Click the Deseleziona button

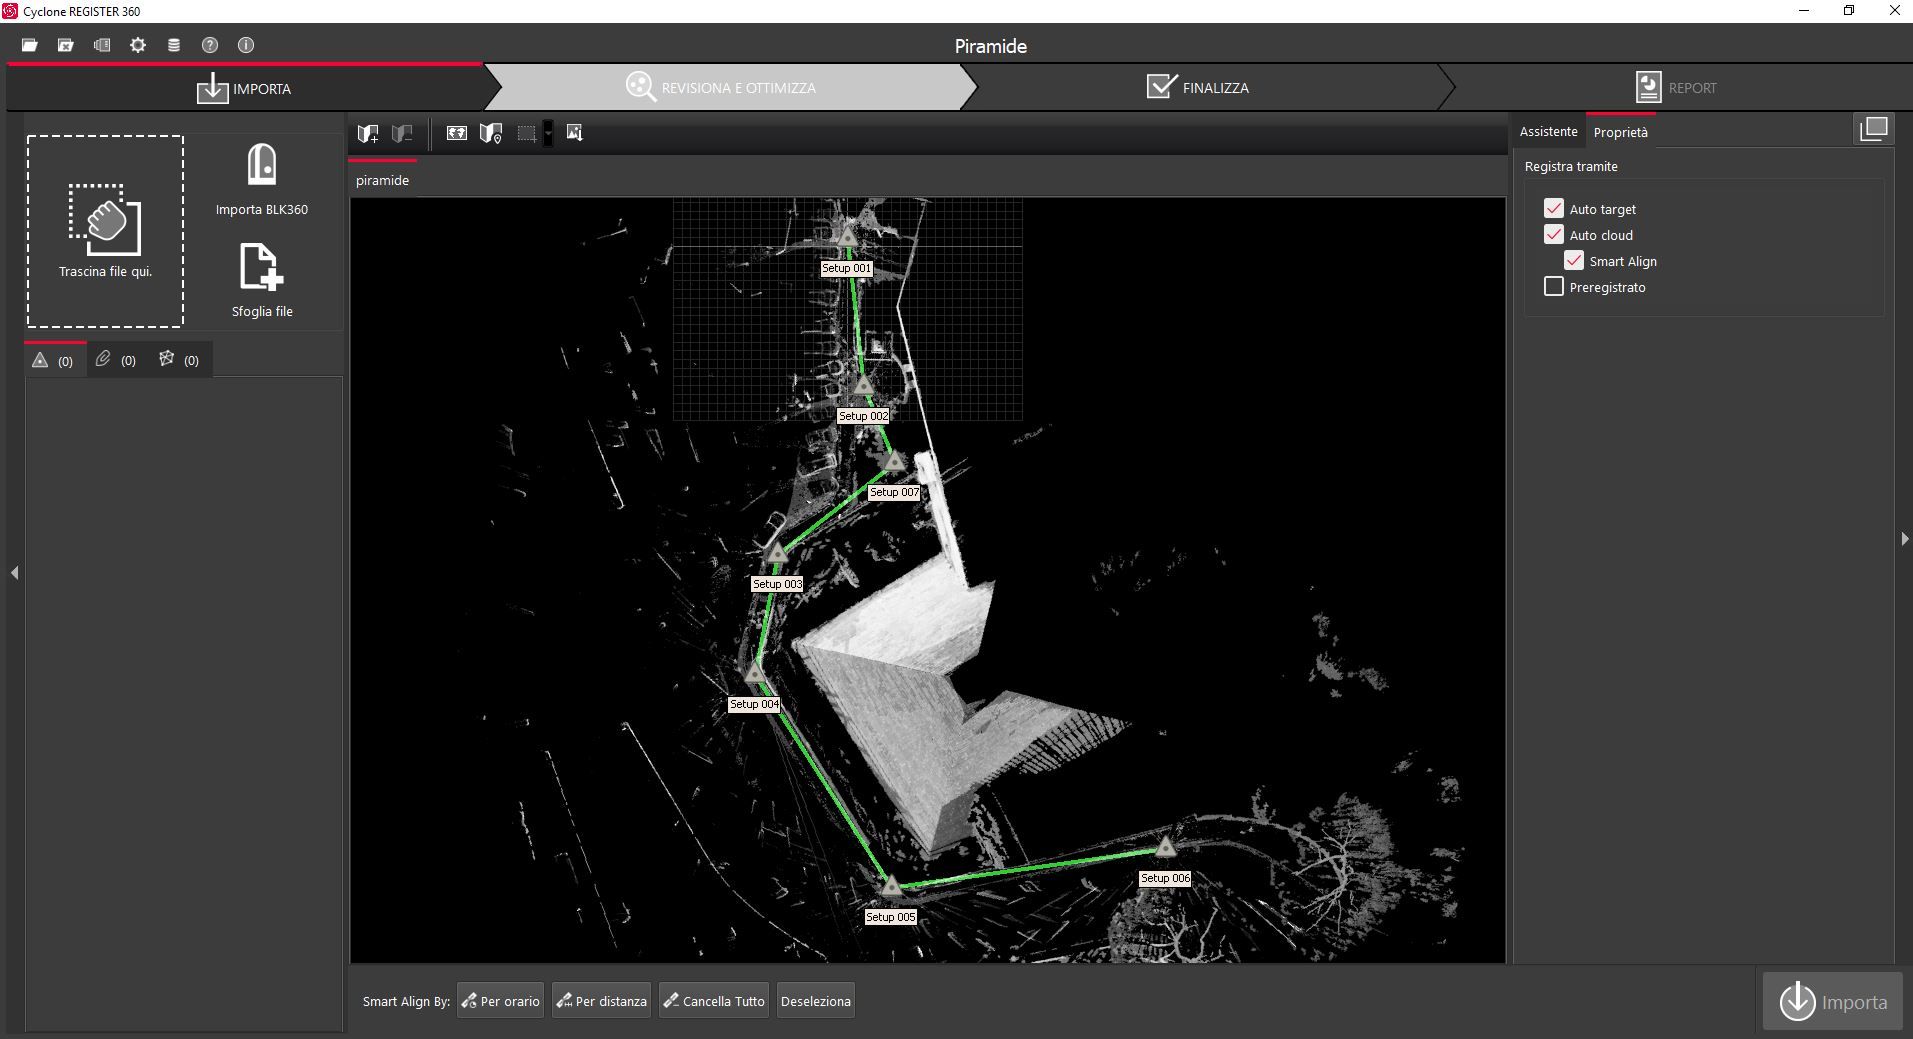point(816,1001)
